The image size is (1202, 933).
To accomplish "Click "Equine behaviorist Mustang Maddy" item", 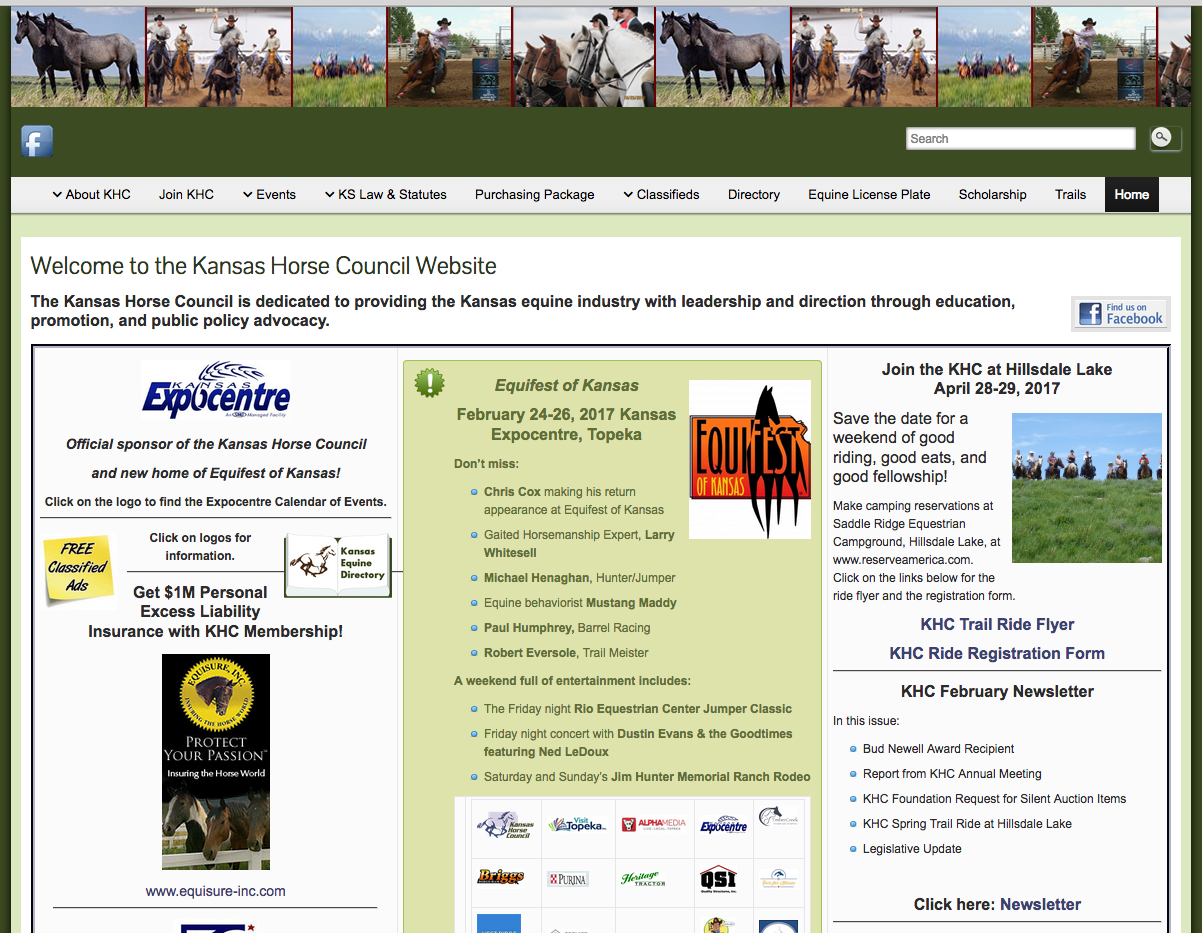I will tap(580, 603).
